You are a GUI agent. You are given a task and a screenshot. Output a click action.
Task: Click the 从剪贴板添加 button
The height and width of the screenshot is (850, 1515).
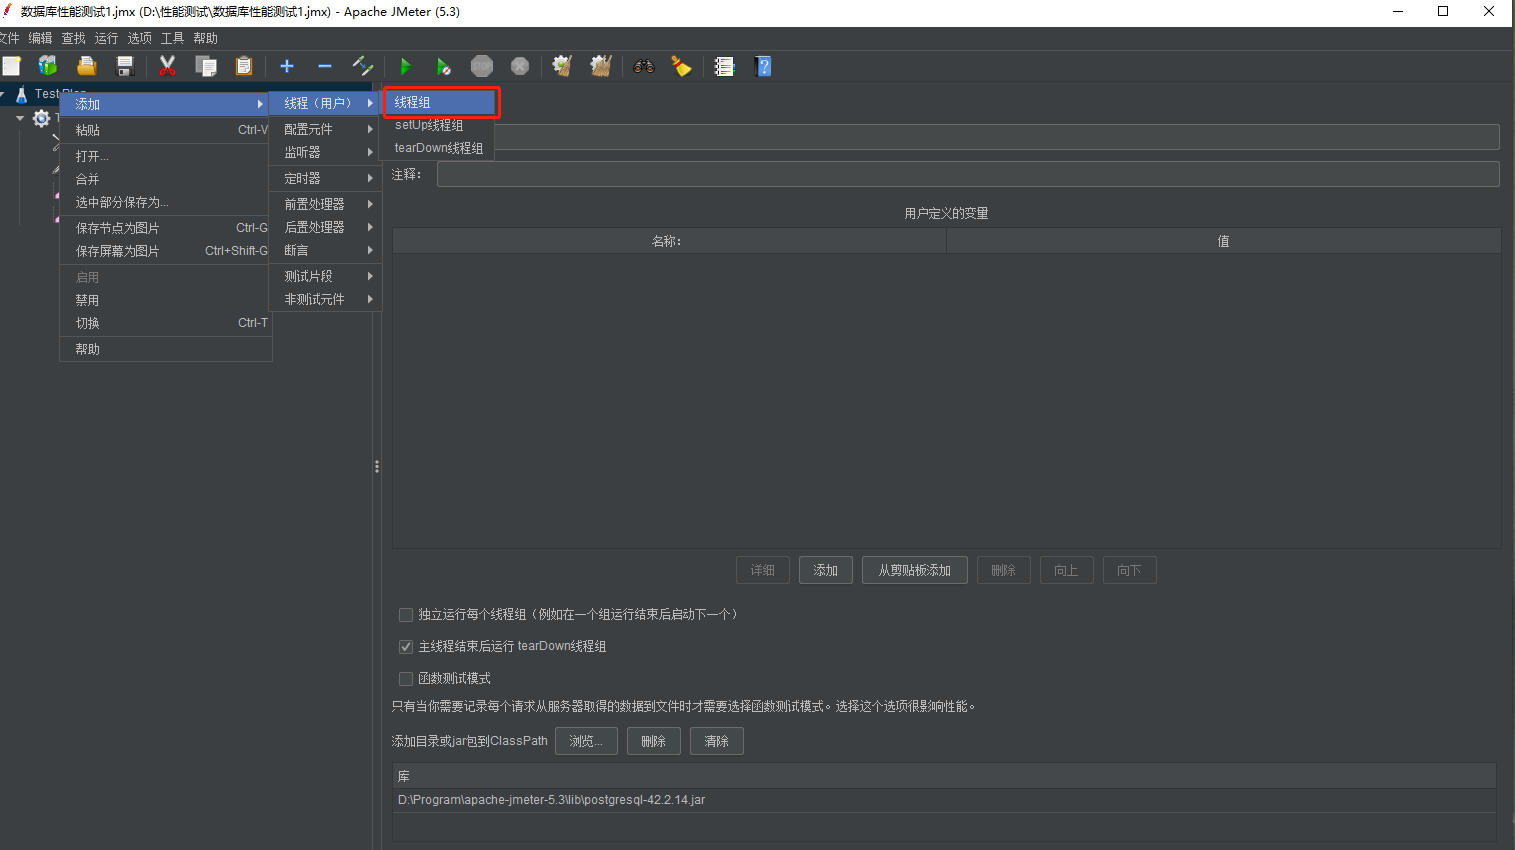coord(914,570)
